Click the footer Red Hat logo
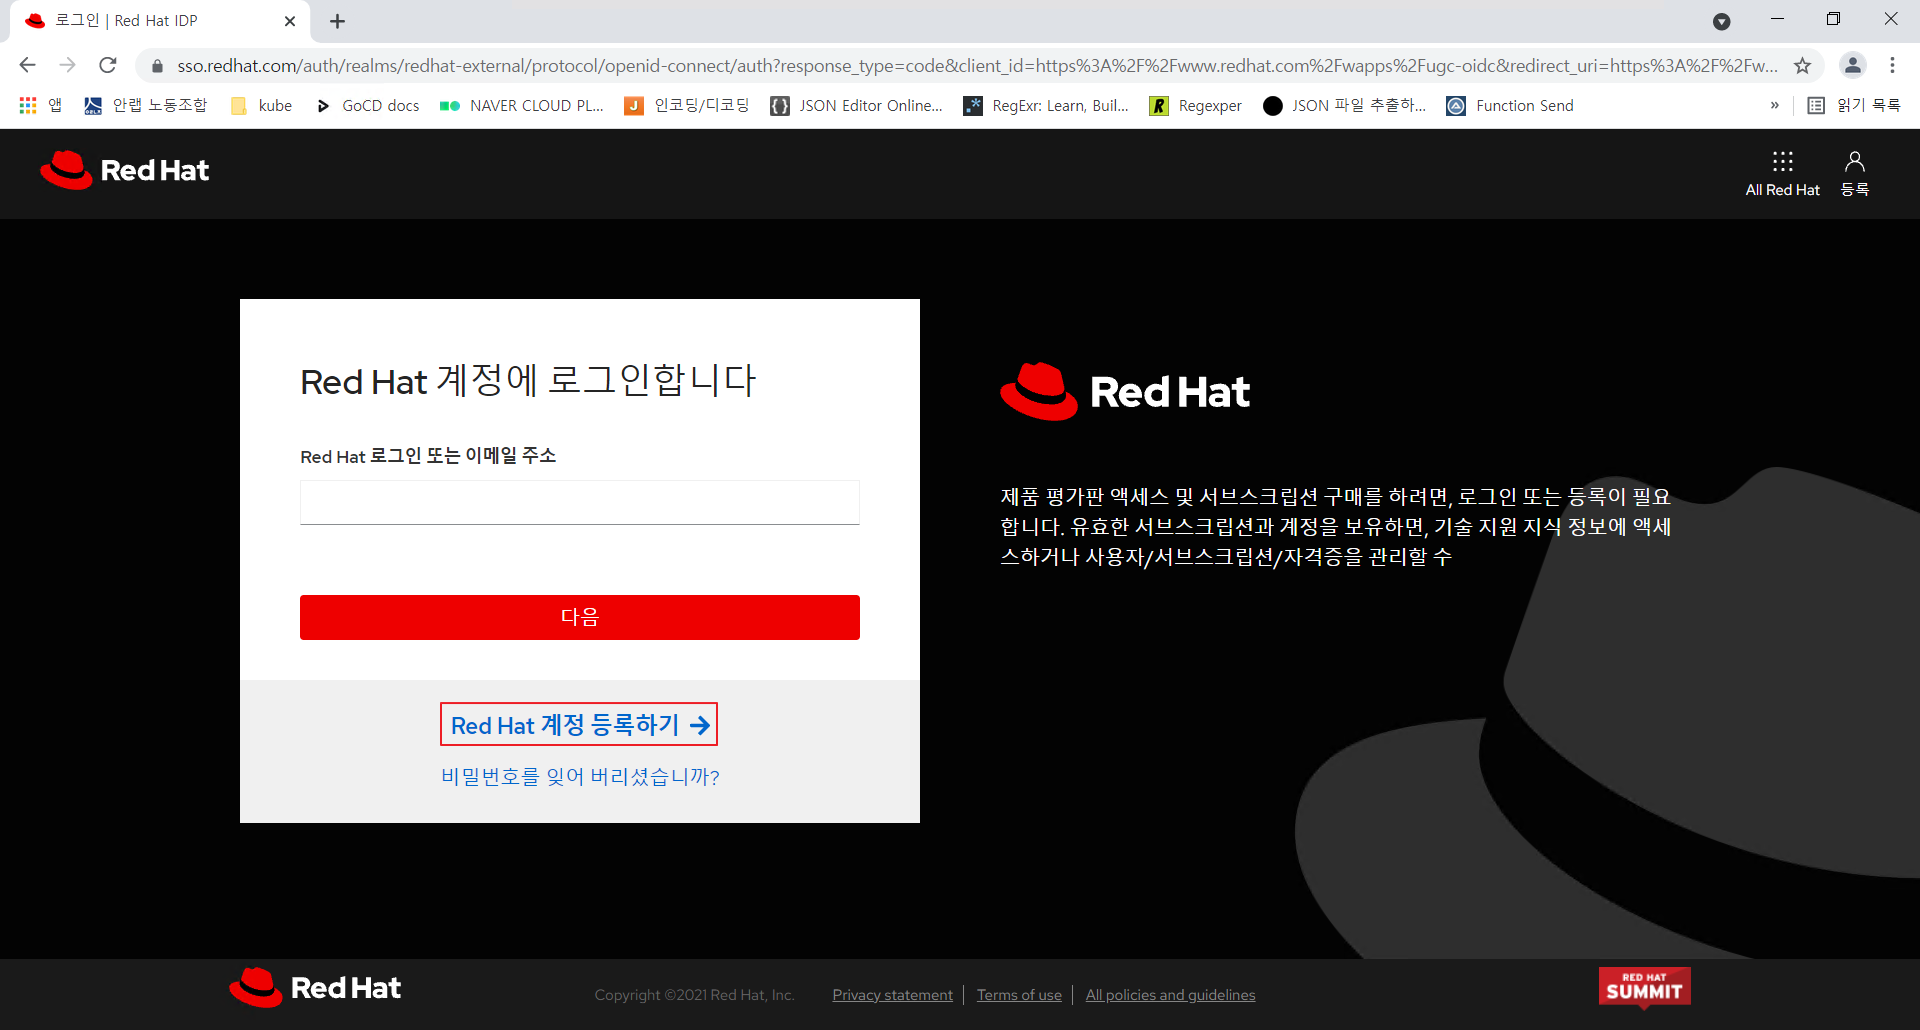Screen dimensions: 1920x1030 coord(315,988)
